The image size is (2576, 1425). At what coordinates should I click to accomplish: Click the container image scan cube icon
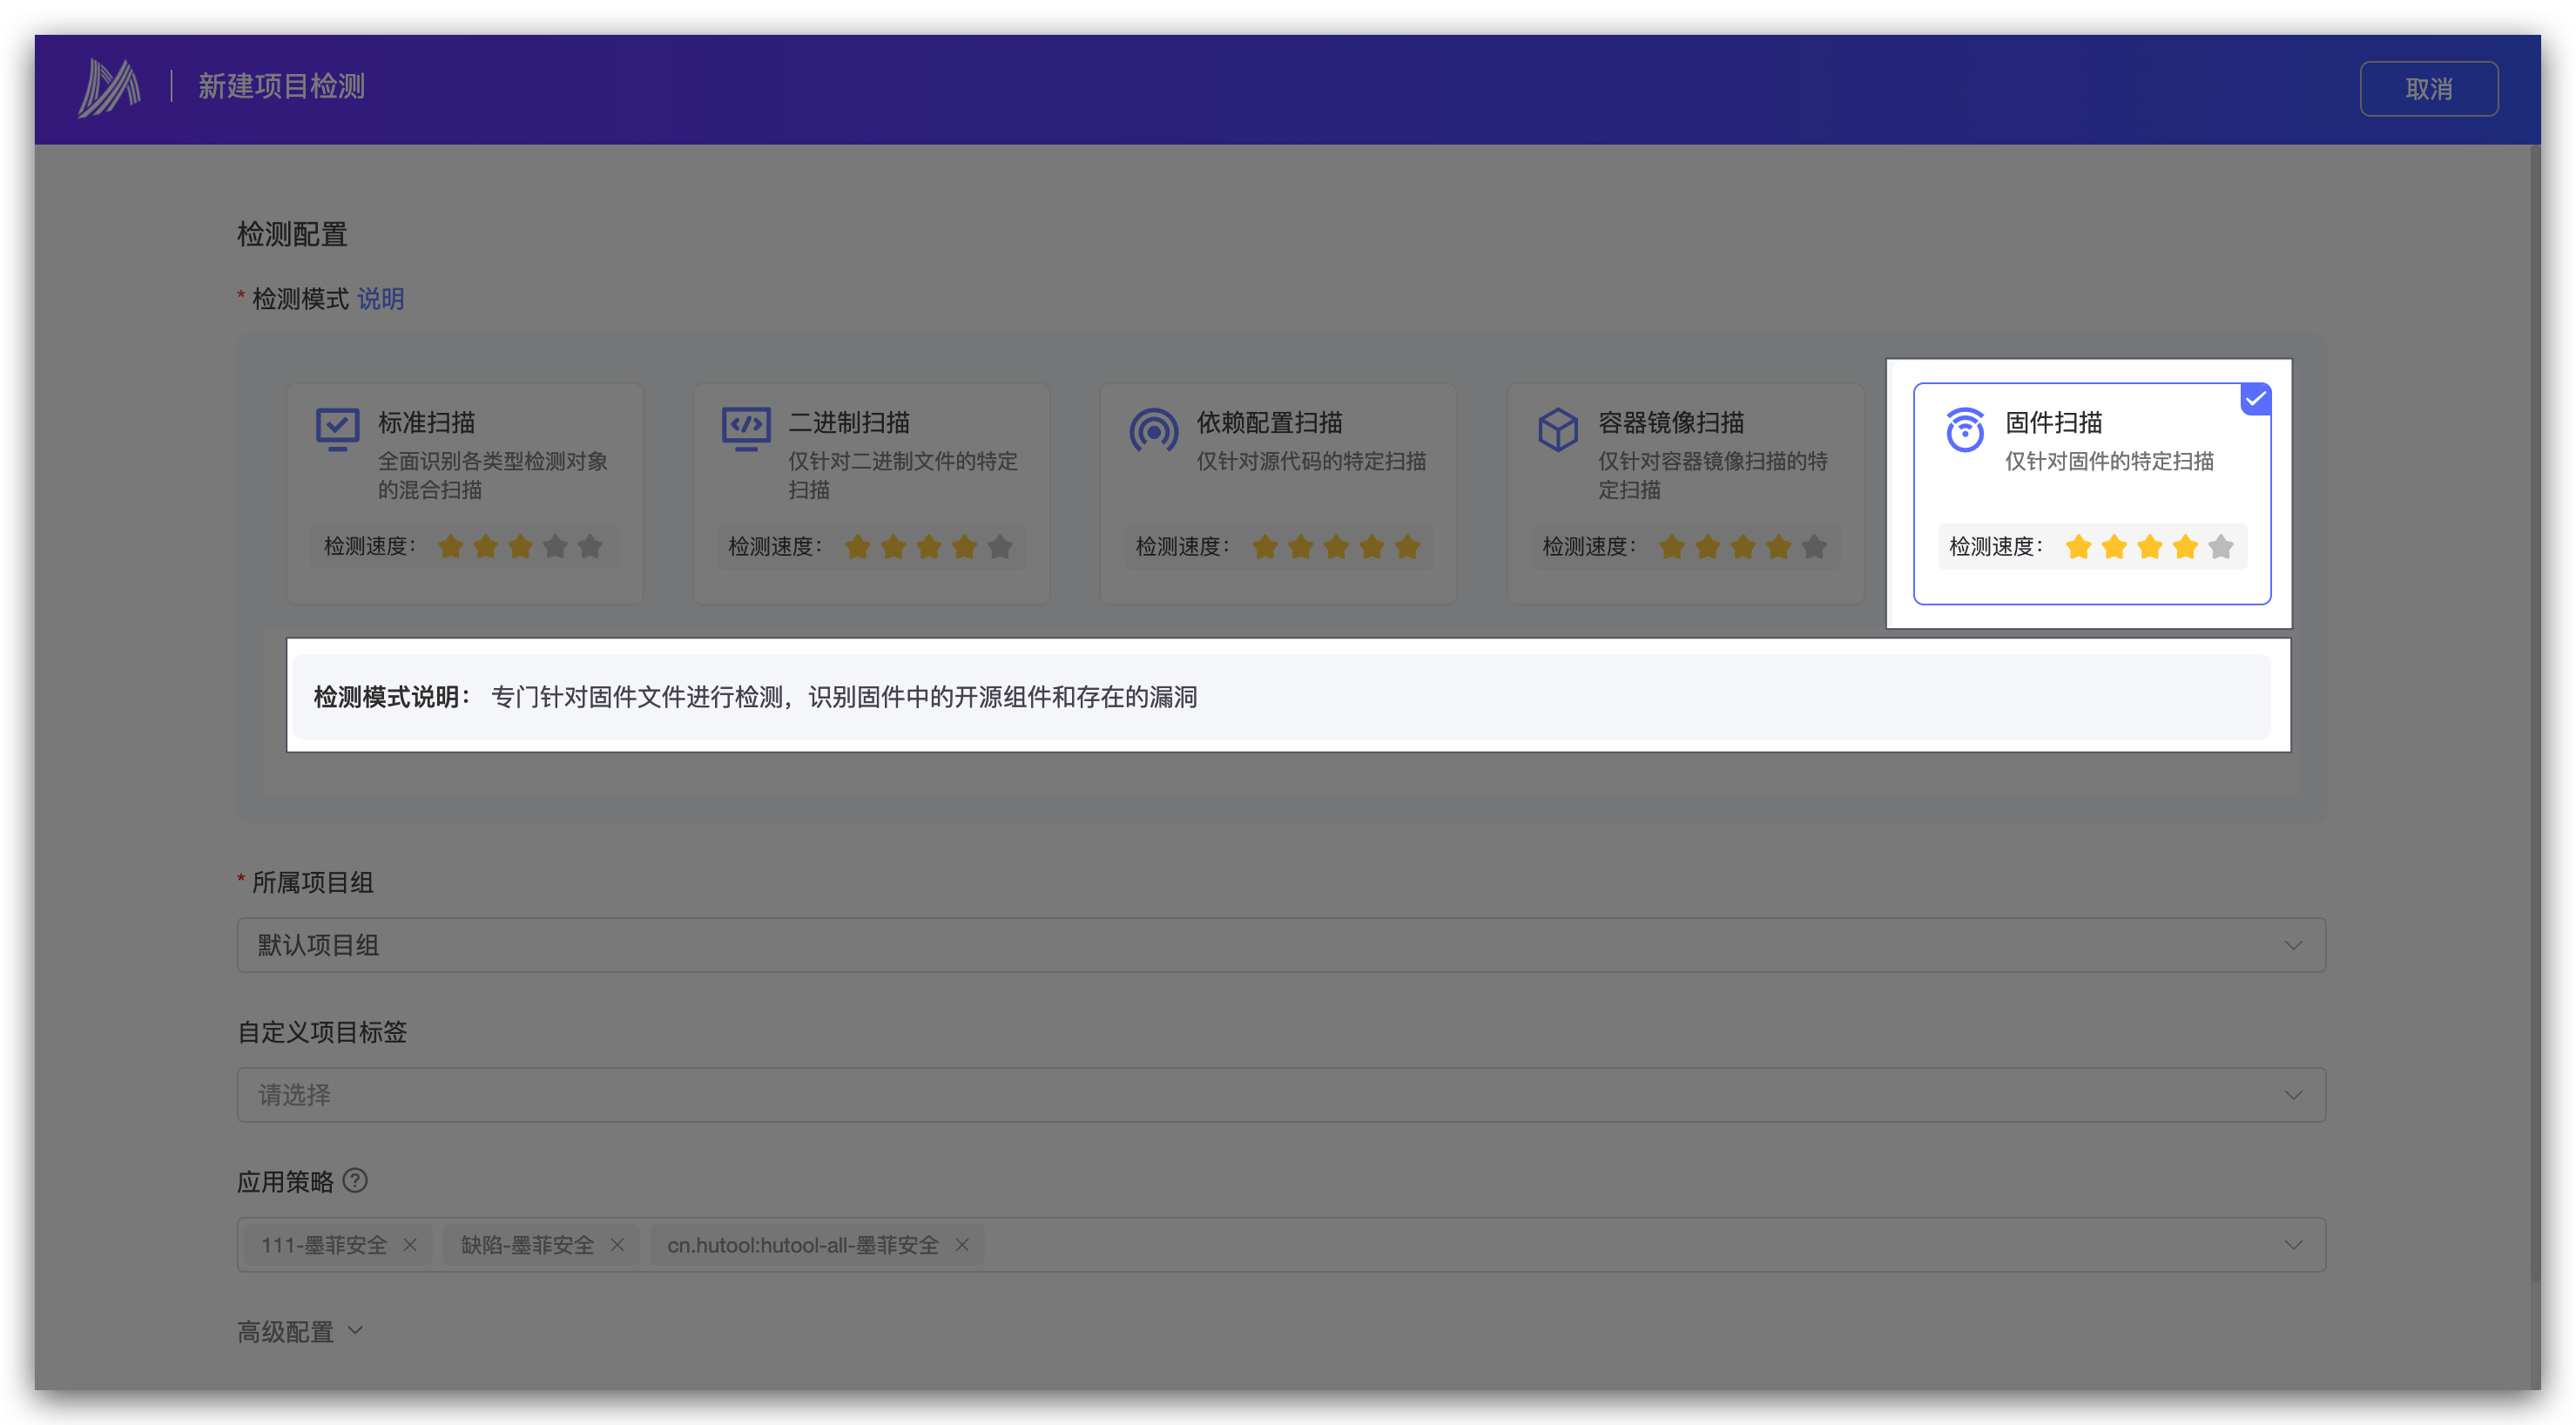(x=1557, y=429)
